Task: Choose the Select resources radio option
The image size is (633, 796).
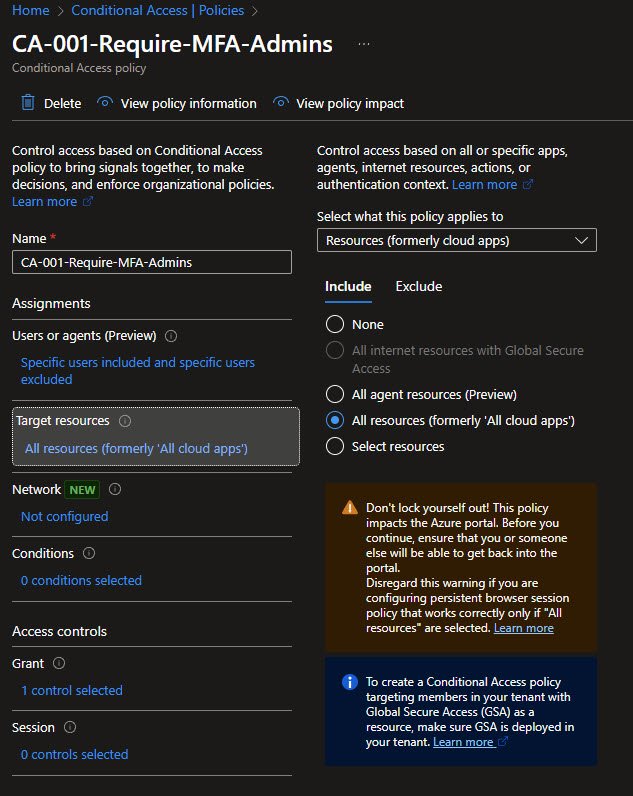Action: [x=335, y=446]
